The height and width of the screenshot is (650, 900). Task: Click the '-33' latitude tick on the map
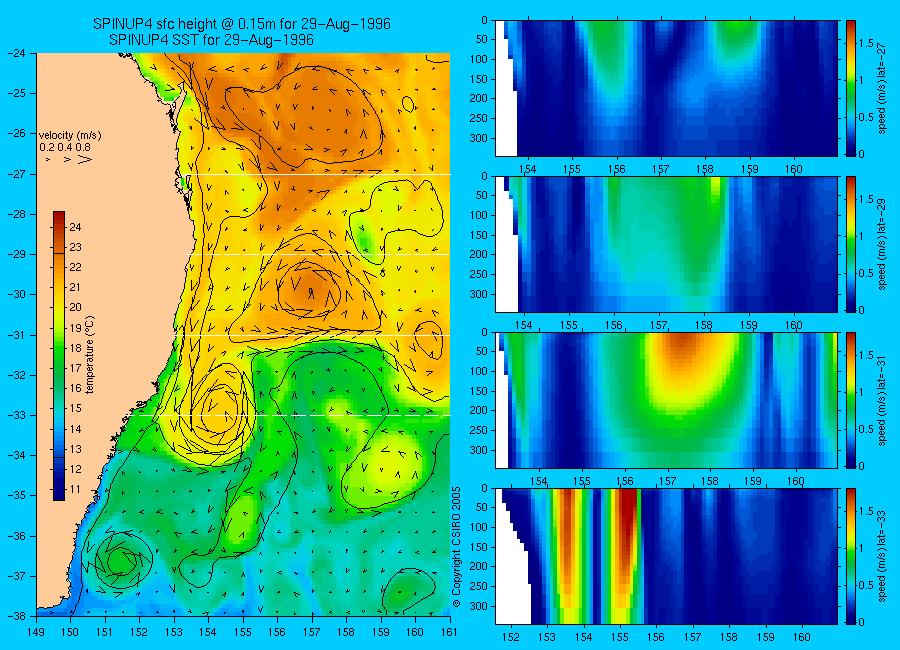point(16,415)
